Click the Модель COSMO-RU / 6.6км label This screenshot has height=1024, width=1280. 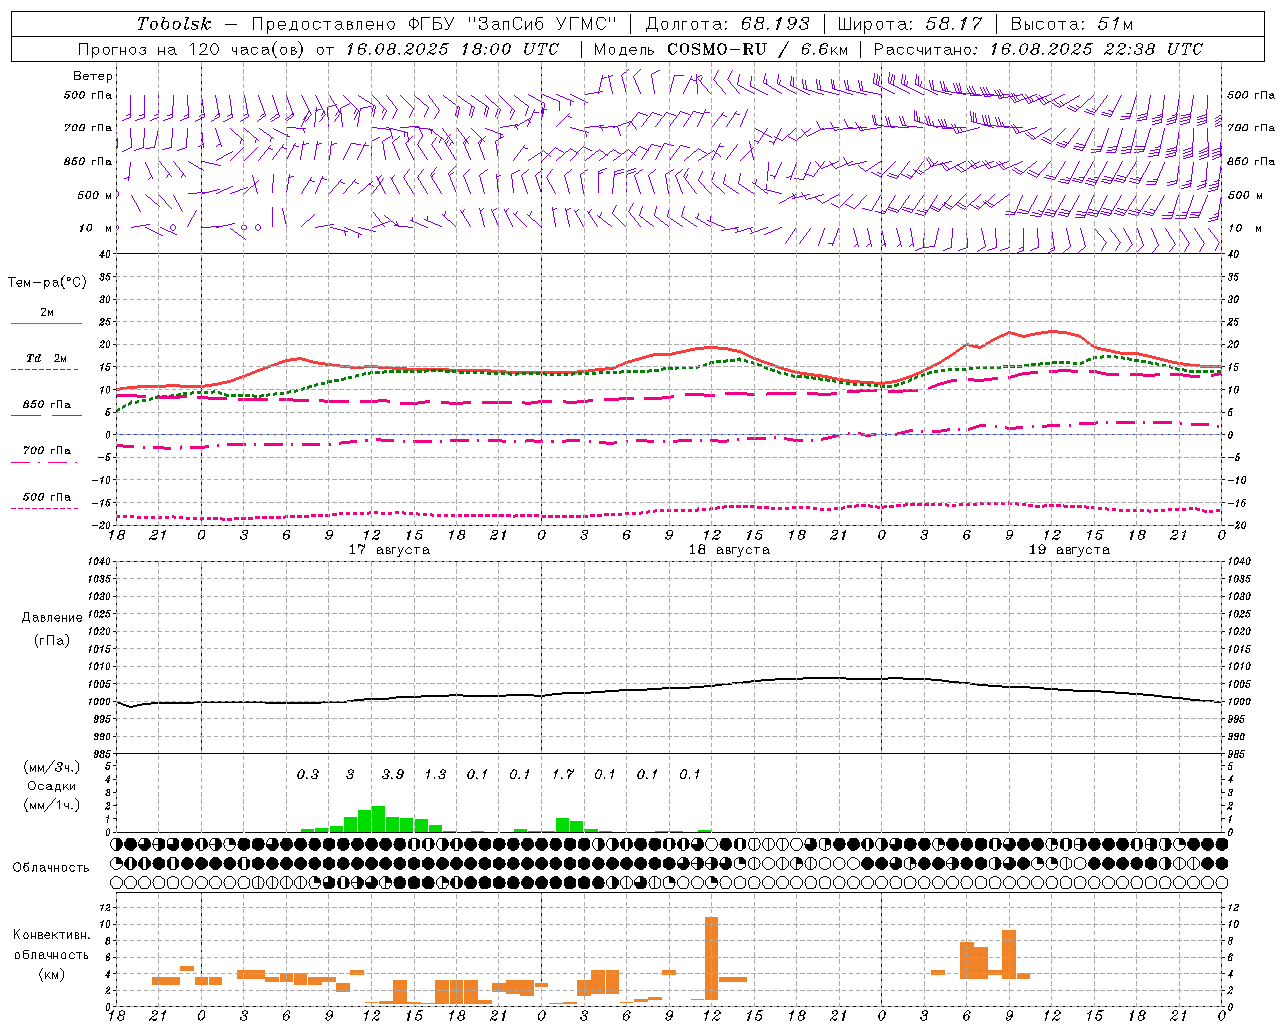(x=721, y=49)
